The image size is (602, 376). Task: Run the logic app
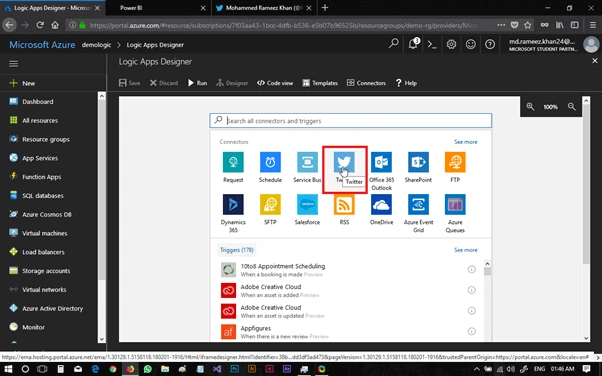point(197,83)
